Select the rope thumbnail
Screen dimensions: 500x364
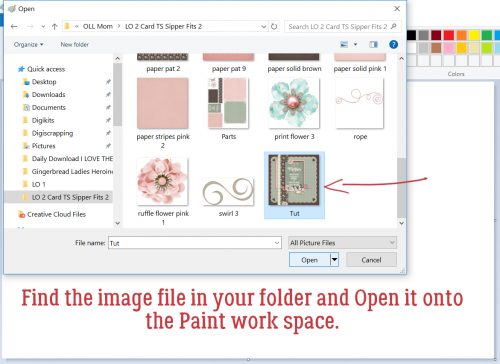coord(360,103)
